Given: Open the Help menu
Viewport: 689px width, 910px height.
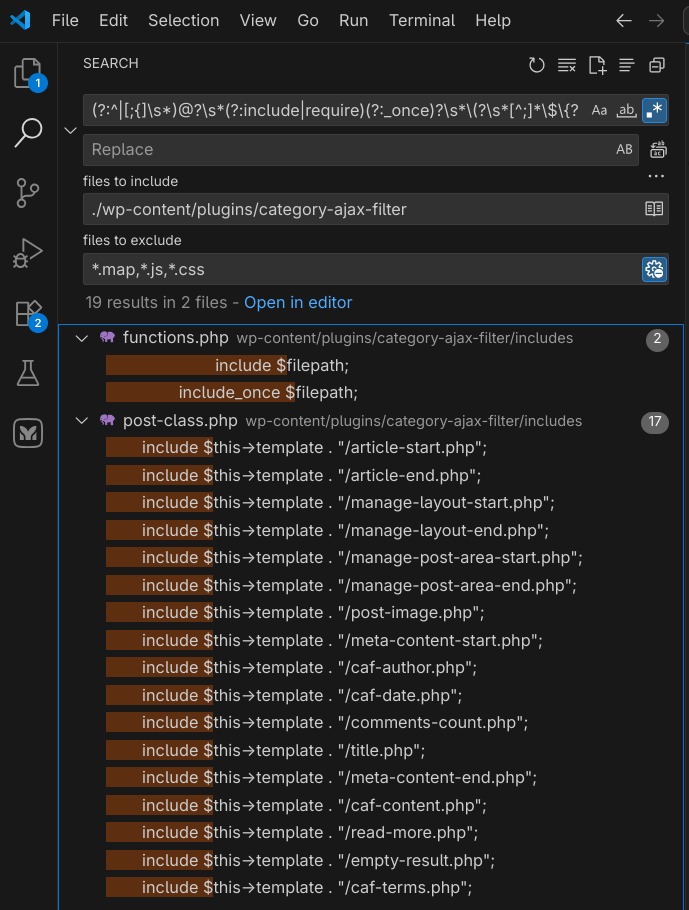Looking at the screenshot, I should [x=493, y=20].
